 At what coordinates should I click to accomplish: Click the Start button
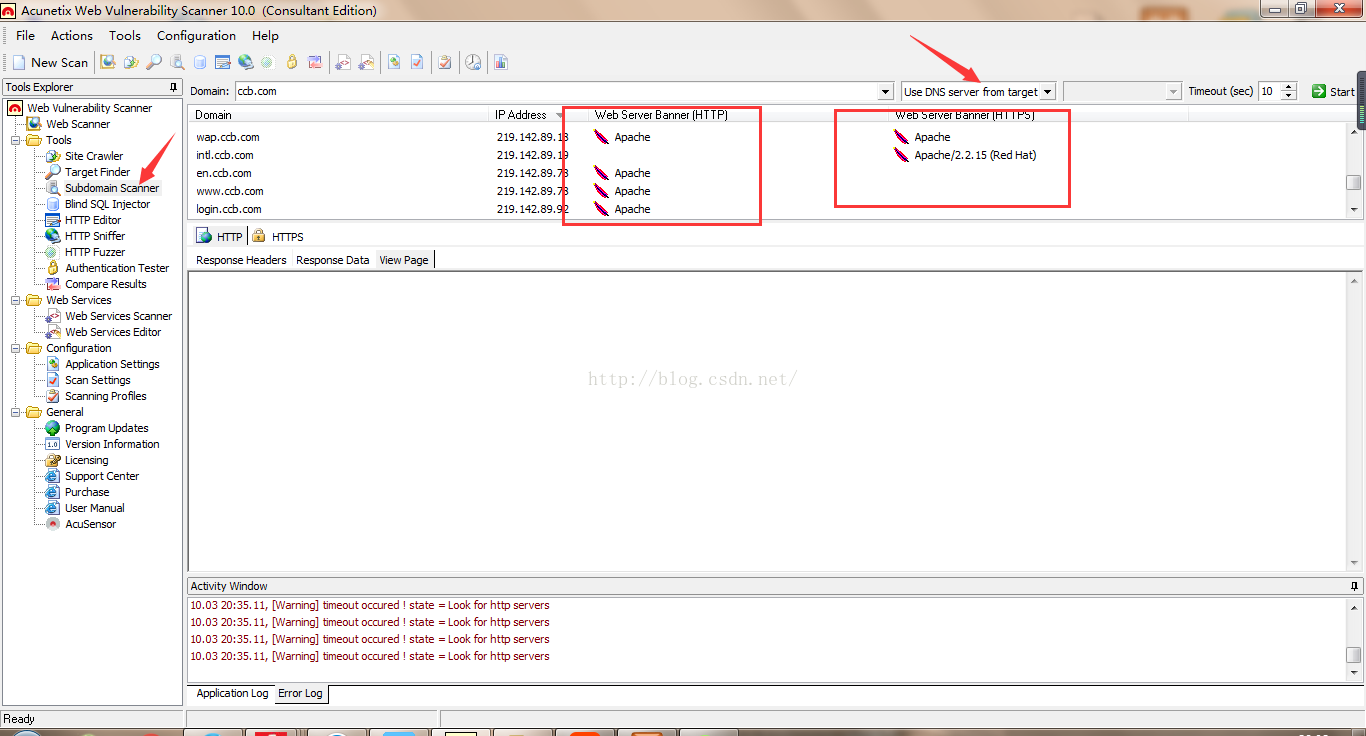[1333, 91]
